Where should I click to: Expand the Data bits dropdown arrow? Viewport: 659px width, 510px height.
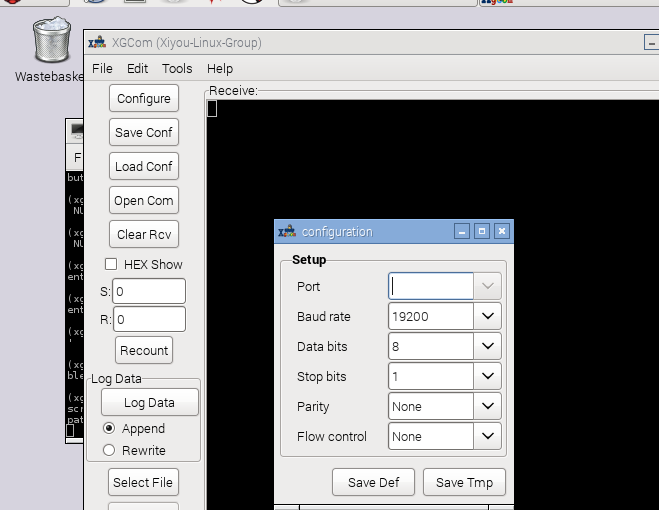coord(488,346)
